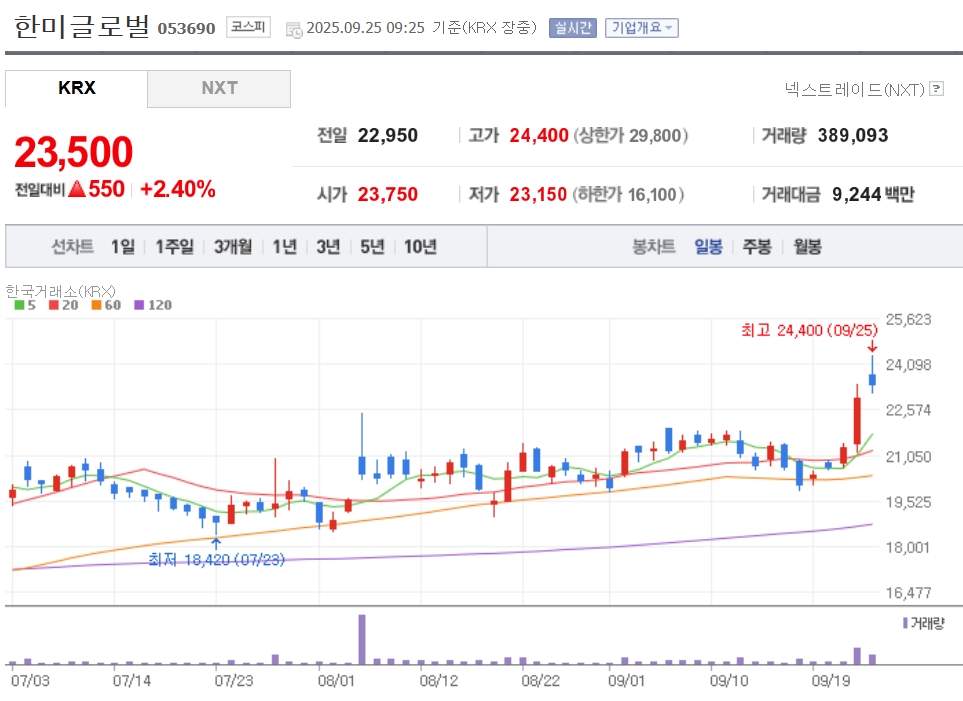This screenshot has height=701, width=963.
Task: Click the tallest volume bar near 08/01
Action: [x=362, y=640]
